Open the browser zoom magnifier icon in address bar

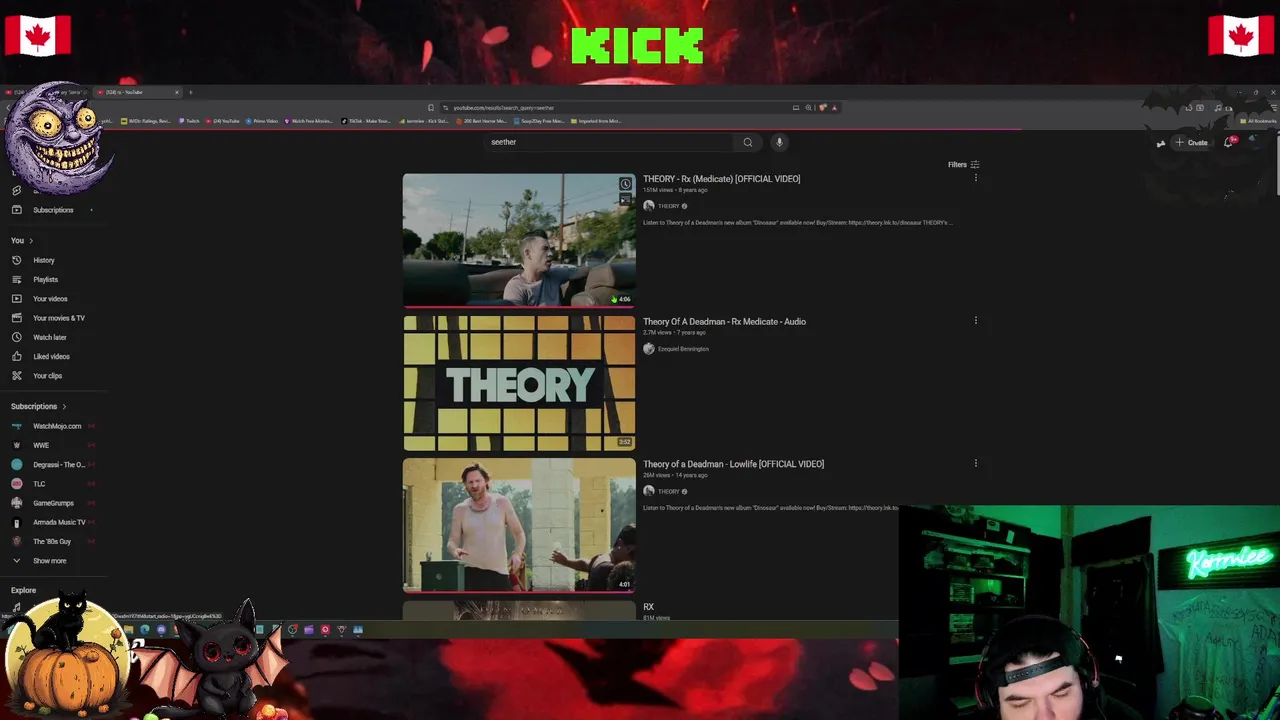(x=808, y=108)
